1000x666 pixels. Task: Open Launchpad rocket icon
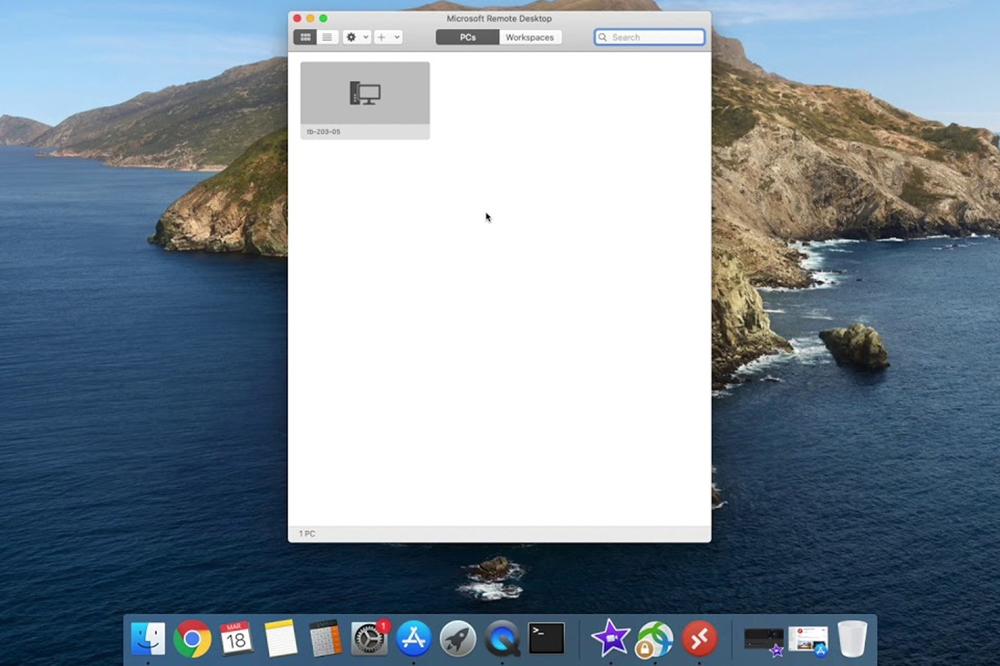(457, 639)
